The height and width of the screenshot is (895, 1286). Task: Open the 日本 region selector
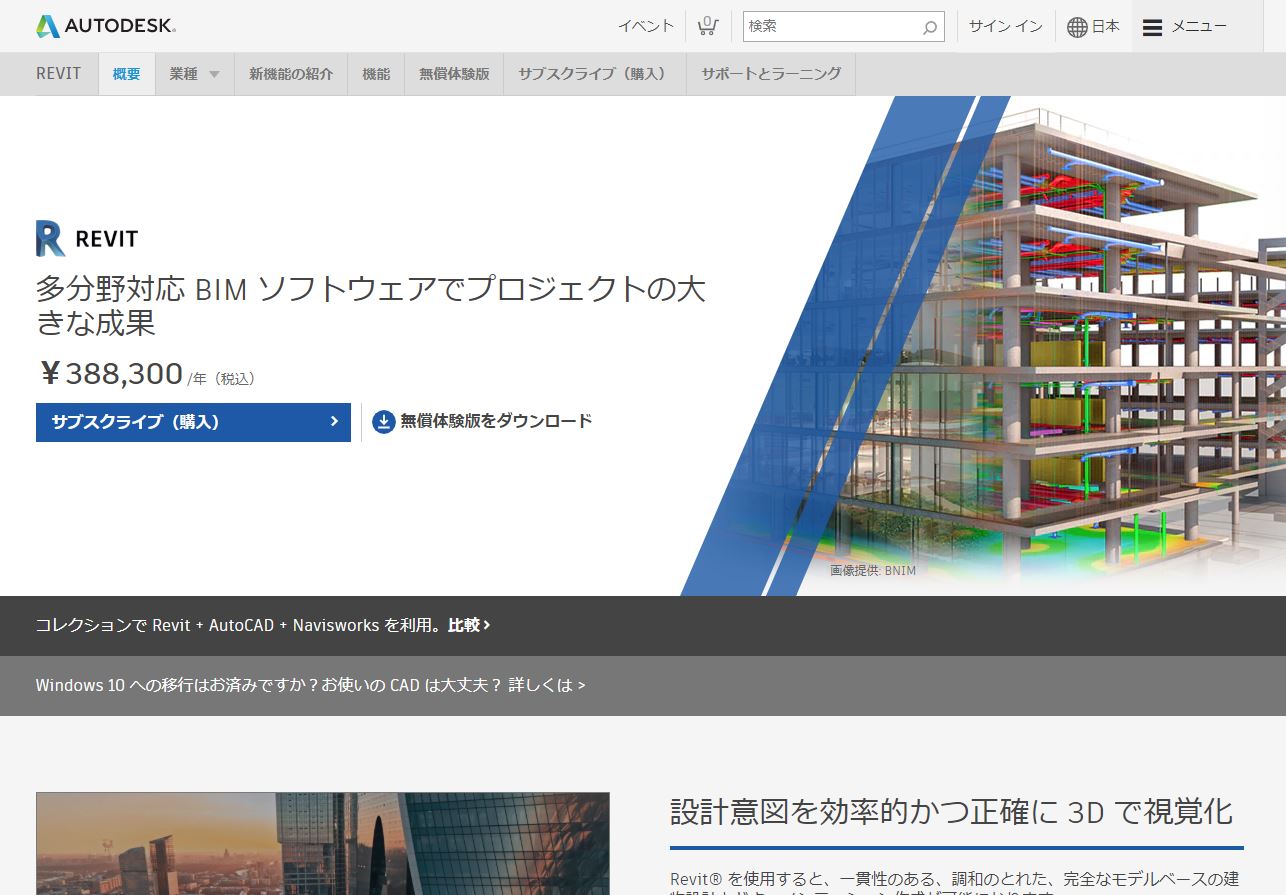tap(1105, 27)
